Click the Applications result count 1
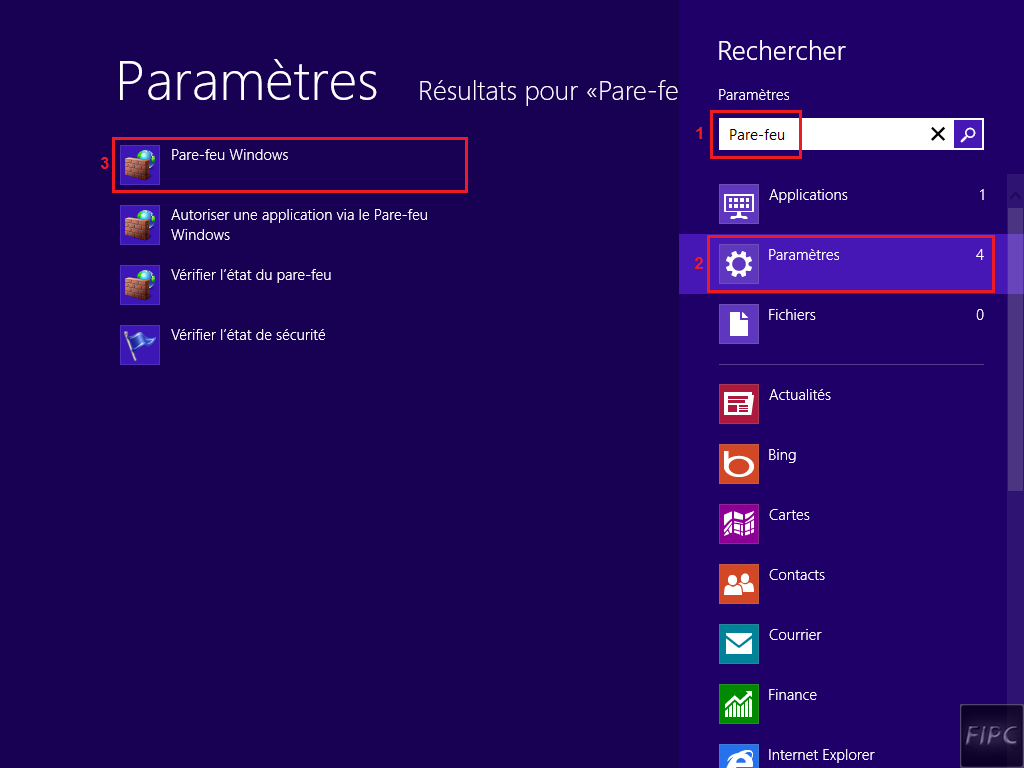This screenshot has width=1024, height=768. pyautogui.click(x=982, y=195)
